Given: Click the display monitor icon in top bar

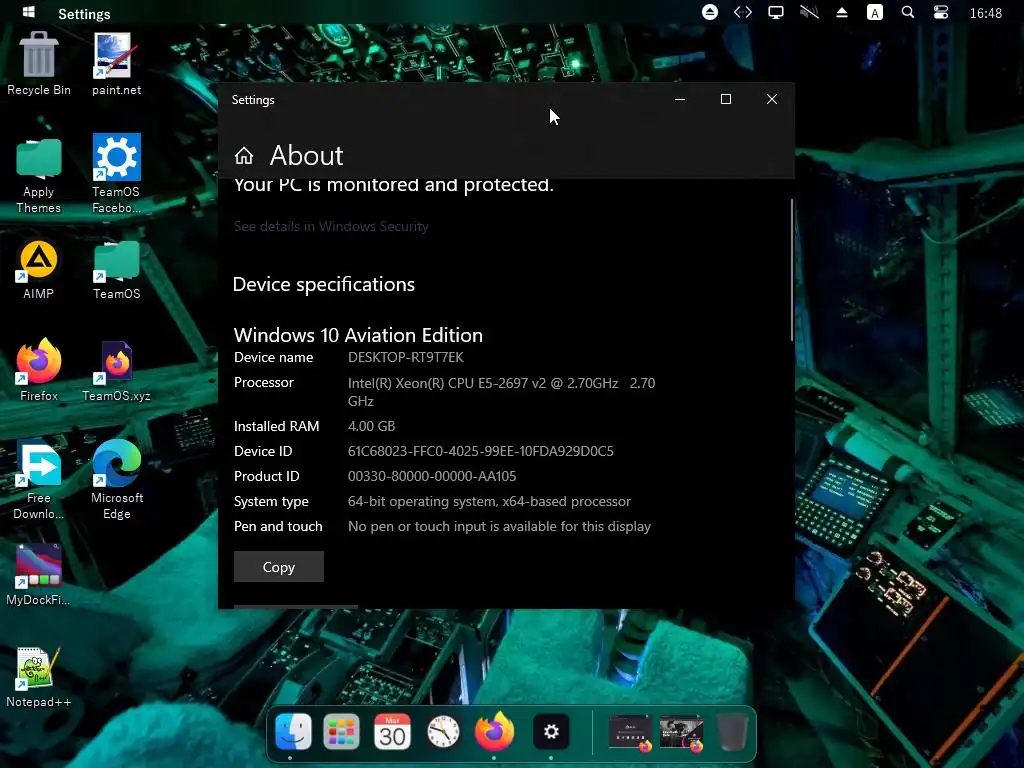Looking at the screenshot, I should [x=776, y=12].
